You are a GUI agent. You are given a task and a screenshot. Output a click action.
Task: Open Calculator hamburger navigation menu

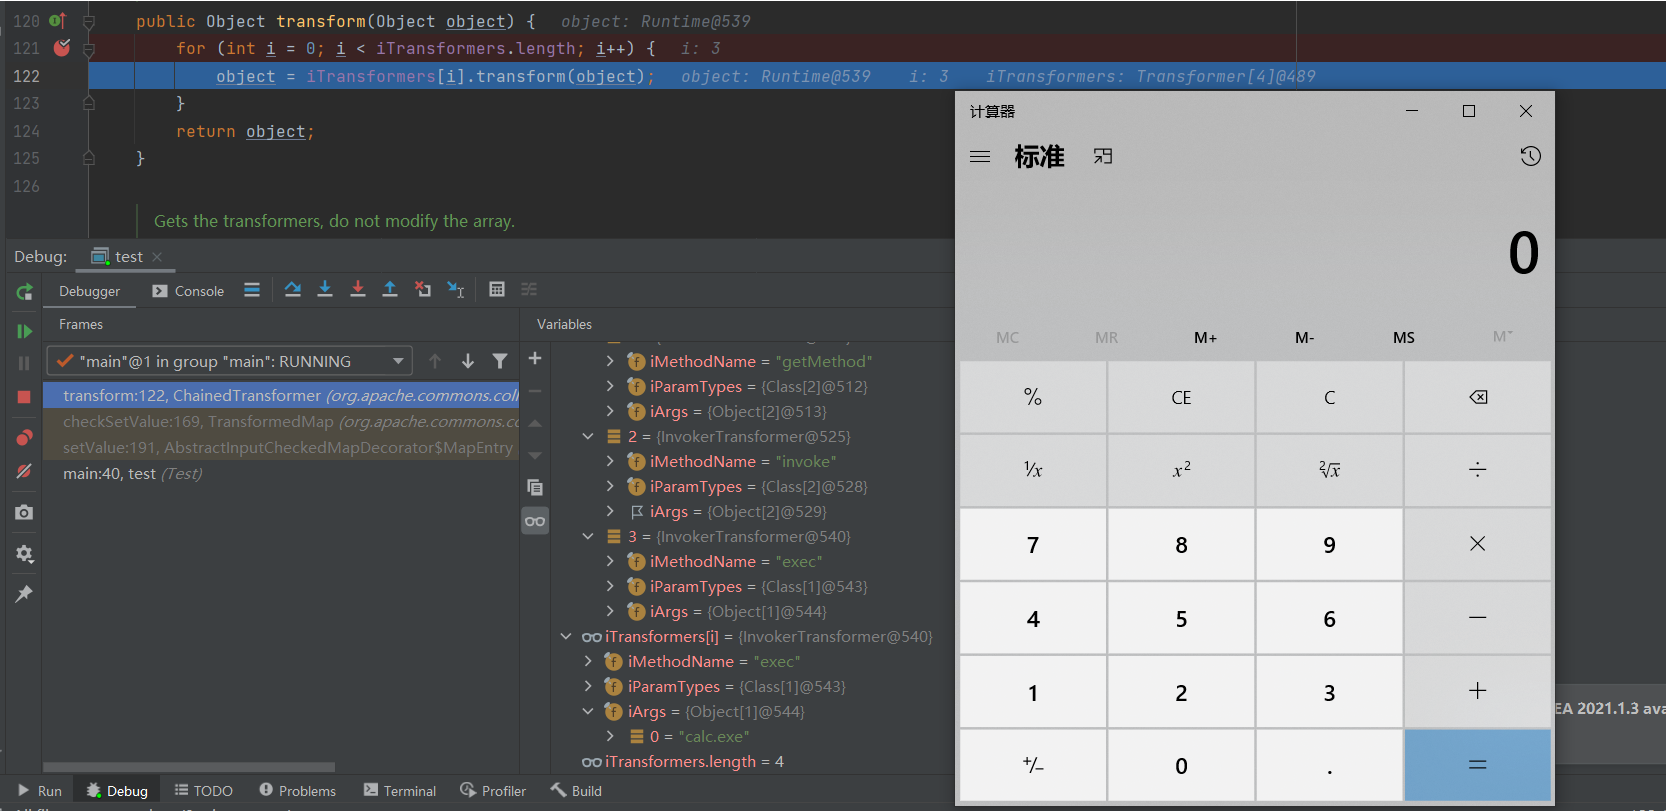coord(980,156)
